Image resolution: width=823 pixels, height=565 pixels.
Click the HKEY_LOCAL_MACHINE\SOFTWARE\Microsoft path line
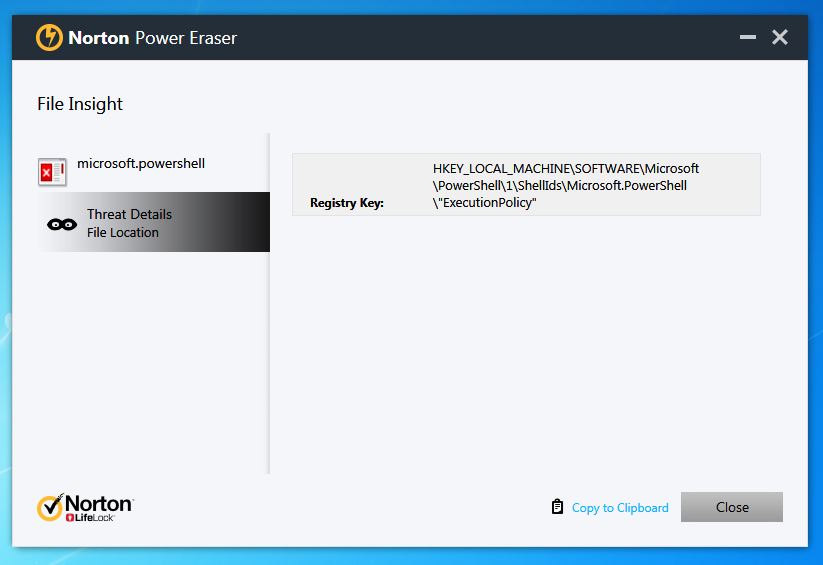pyautogui.click(x=566, y=169)
